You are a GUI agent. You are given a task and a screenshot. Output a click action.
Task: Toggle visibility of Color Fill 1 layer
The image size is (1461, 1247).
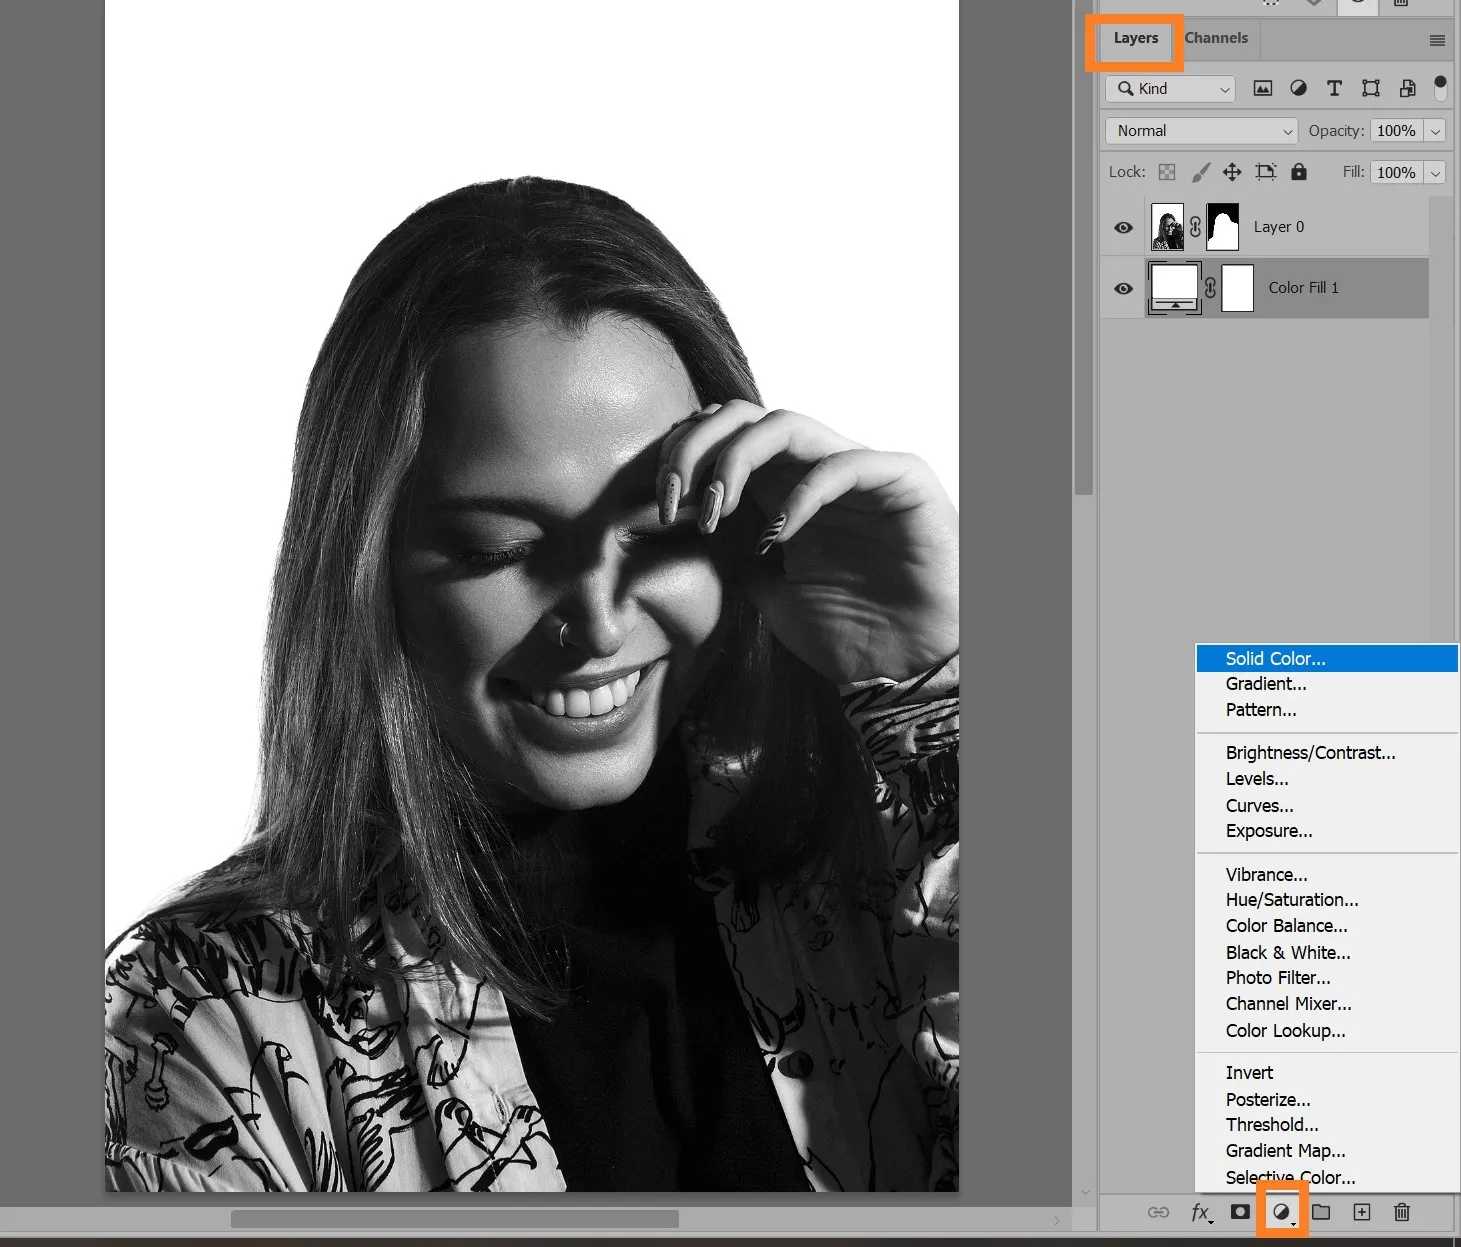click(1124, 288)
